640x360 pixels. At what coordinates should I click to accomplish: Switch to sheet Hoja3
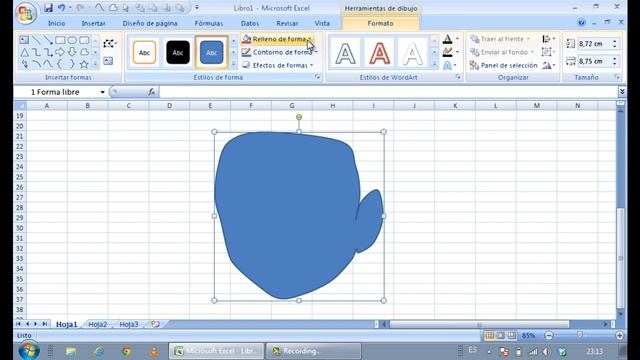point(129,324)
